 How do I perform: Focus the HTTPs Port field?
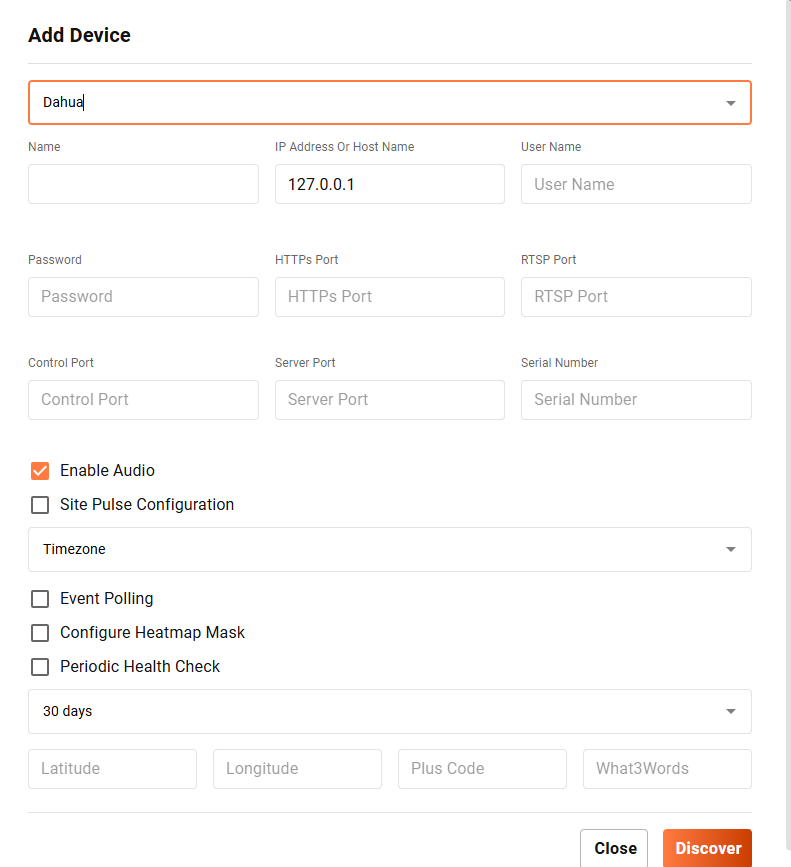click(389, 297)
